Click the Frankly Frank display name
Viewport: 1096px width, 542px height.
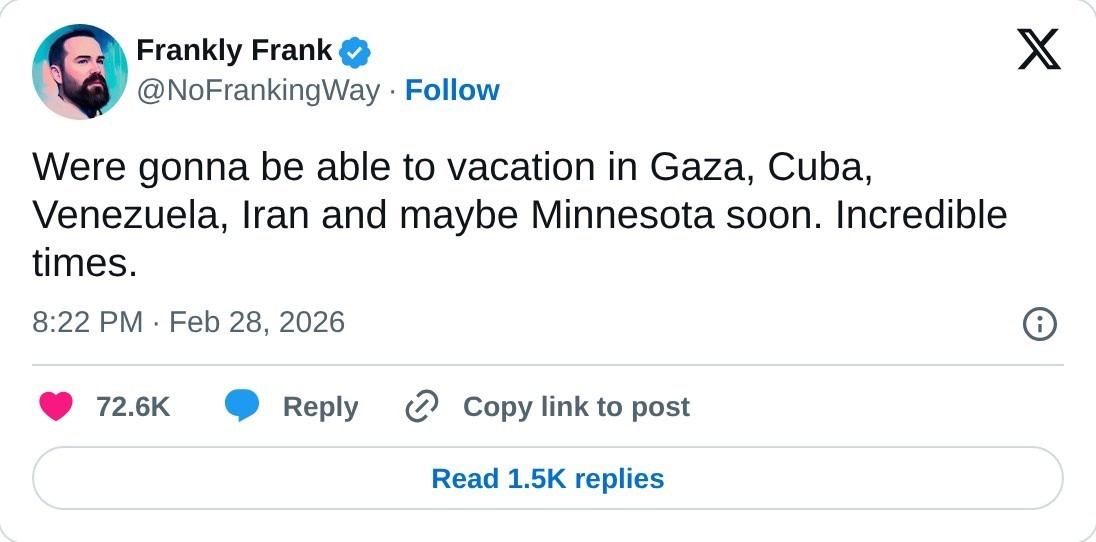coord(234,49)
